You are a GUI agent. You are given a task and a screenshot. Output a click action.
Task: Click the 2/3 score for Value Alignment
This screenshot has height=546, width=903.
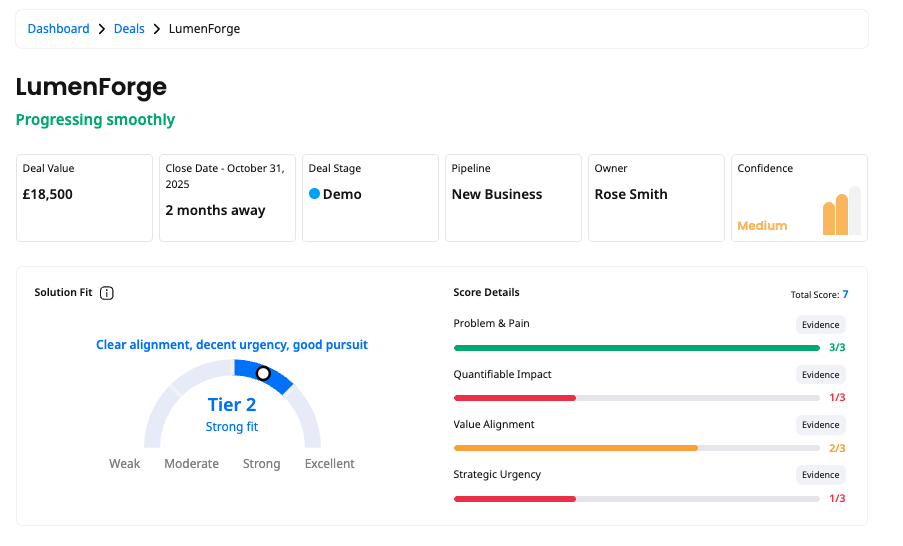pos(837,448)
